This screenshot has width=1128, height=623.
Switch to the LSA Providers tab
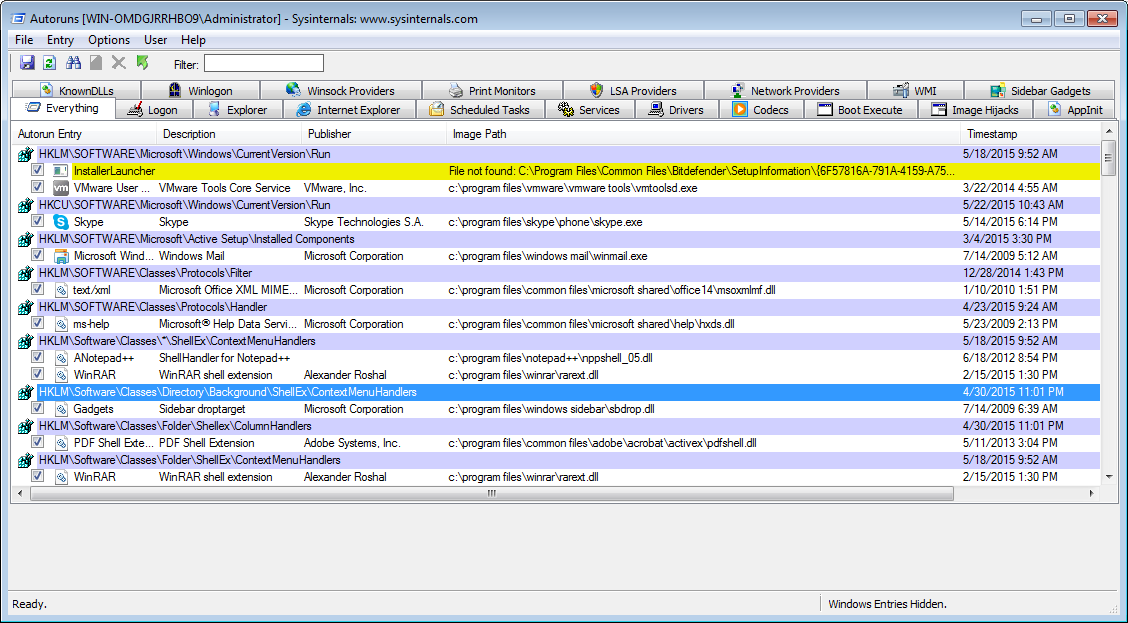(x=634, y=91)
